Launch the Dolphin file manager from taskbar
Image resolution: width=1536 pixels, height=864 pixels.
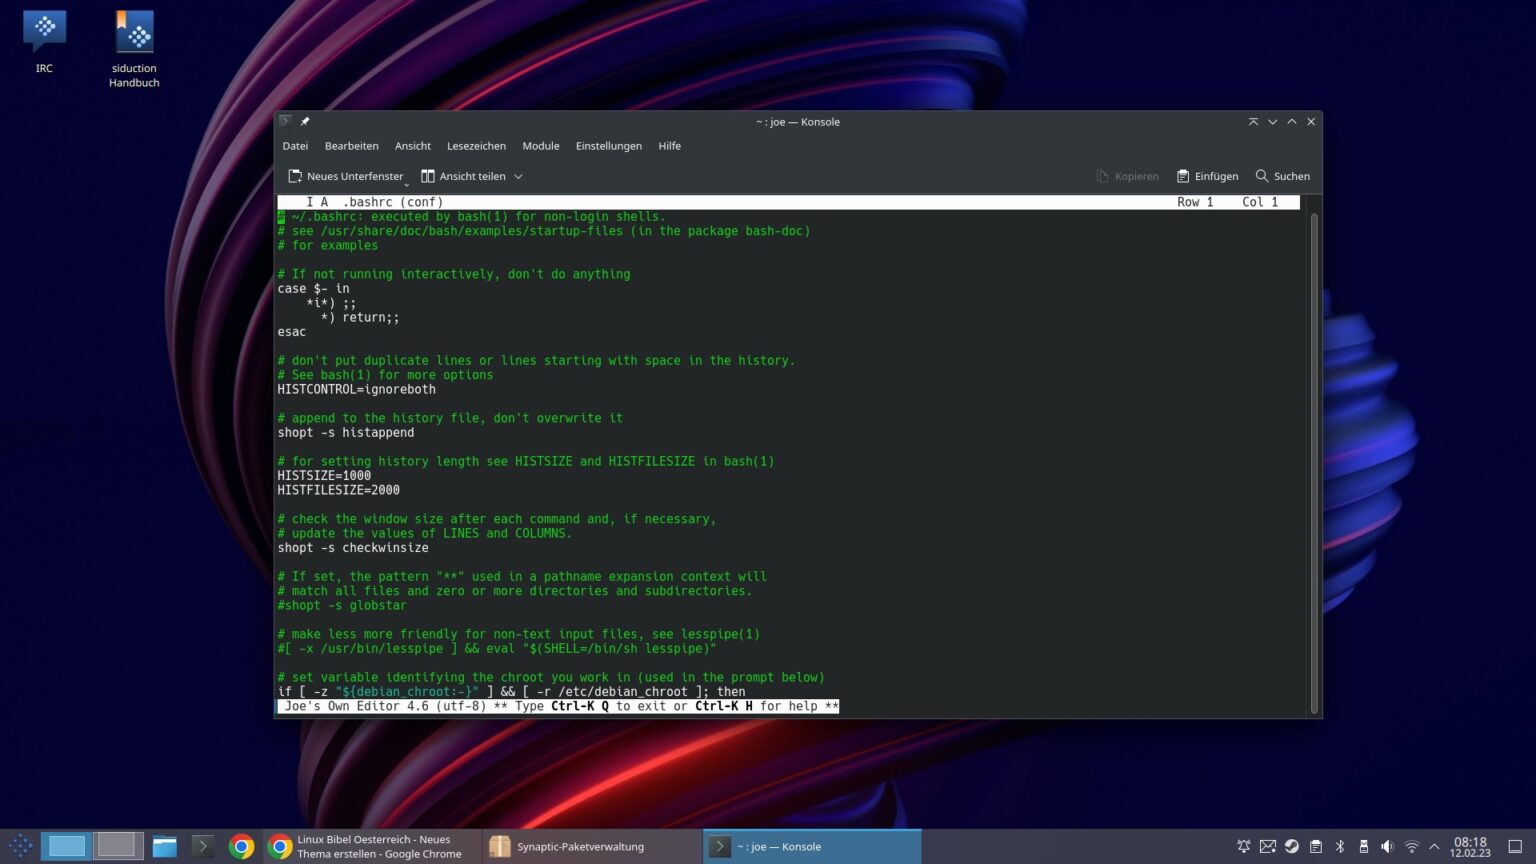pos(165,846)
